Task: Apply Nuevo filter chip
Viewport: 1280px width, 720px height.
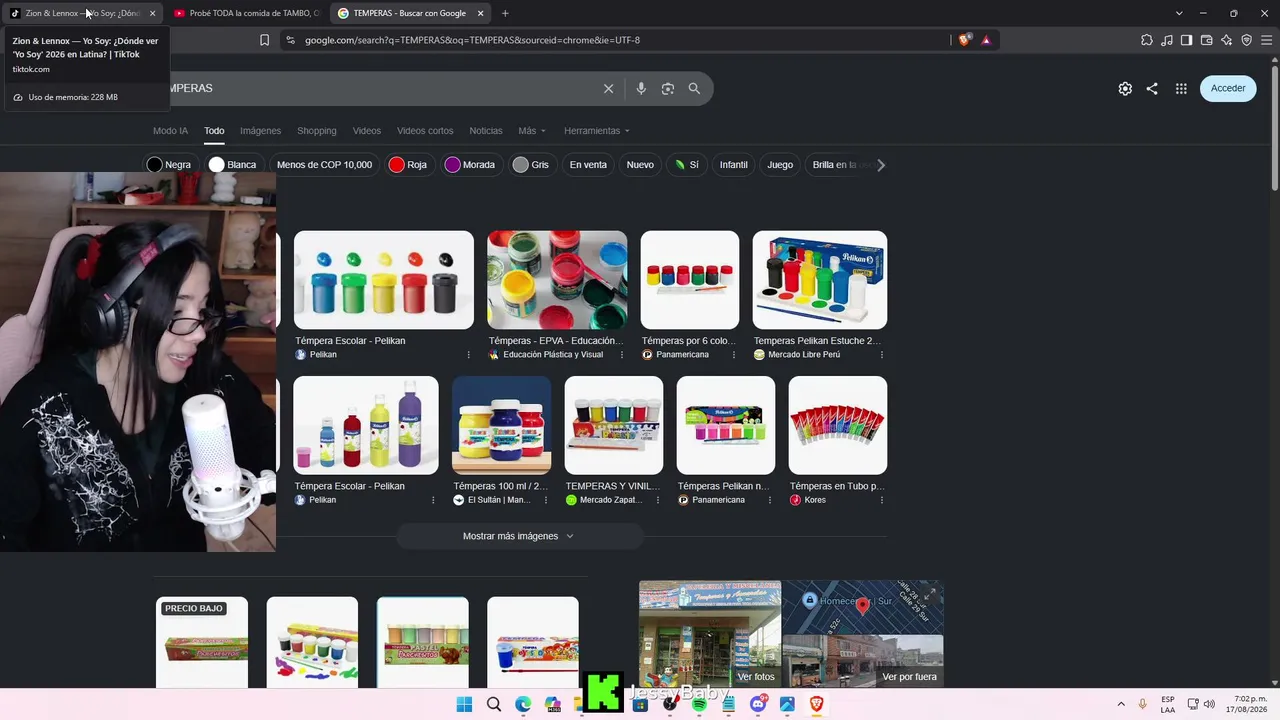Action: pos(640,165)
